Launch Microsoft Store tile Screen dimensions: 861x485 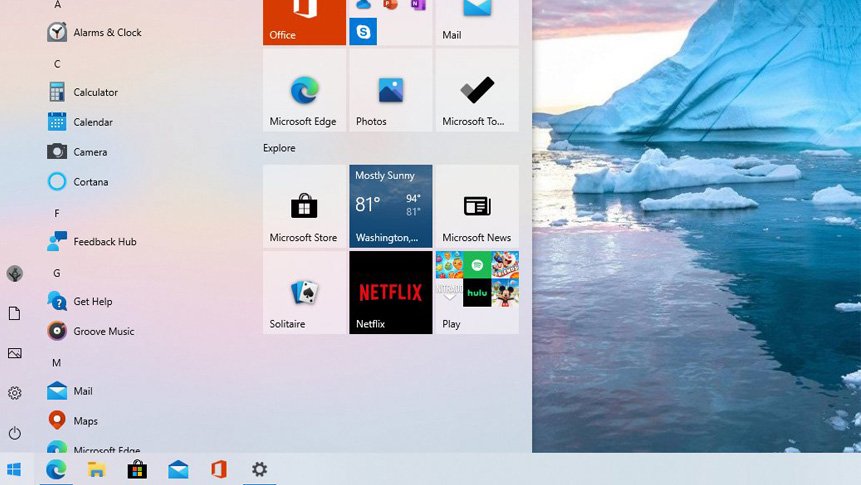pos(304,206)
